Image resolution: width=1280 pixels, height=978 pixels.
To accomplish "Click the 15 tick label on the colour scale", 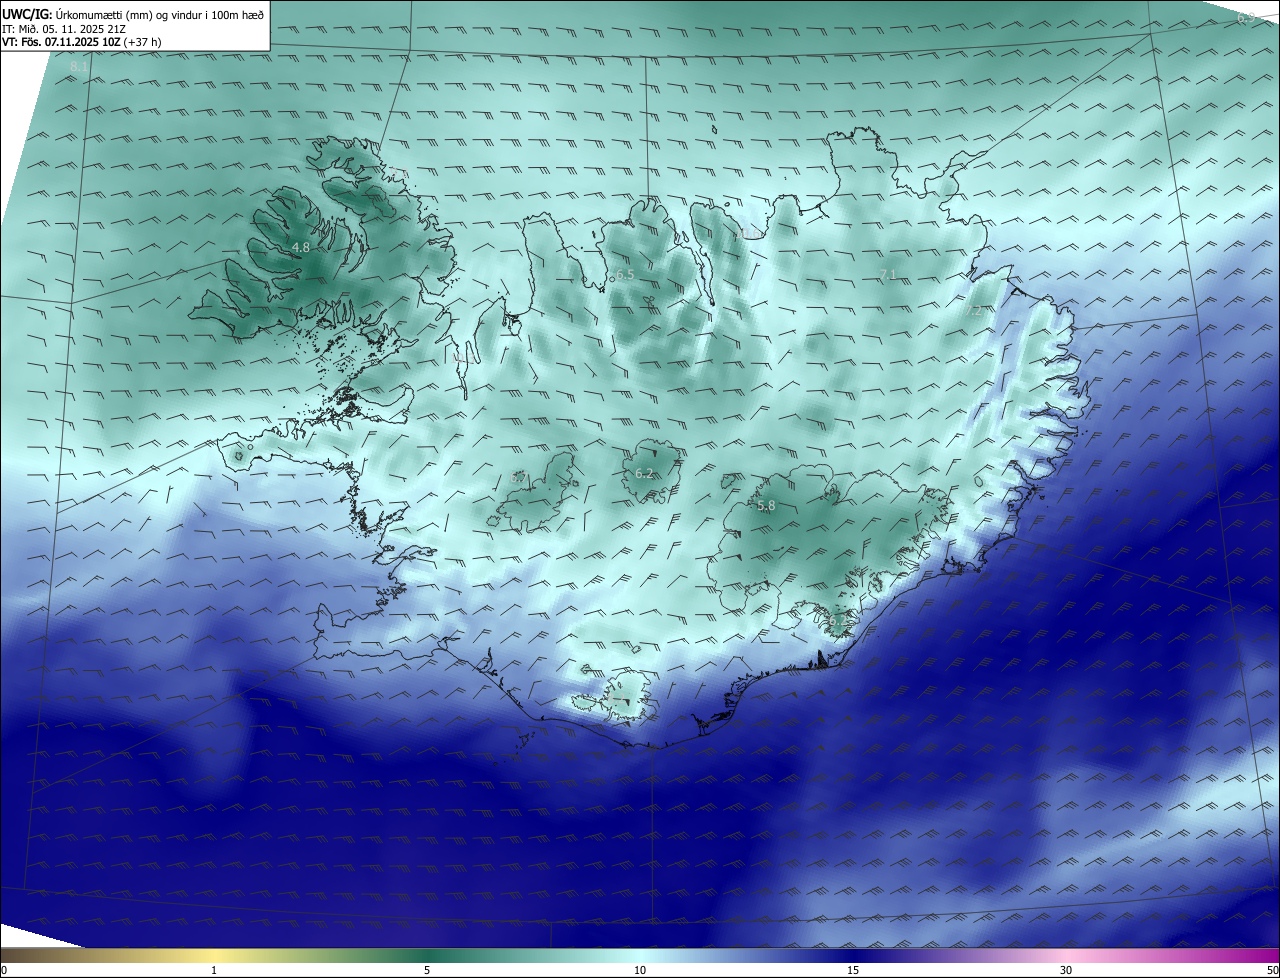I will pyautogui.click(x=853, y=970).
